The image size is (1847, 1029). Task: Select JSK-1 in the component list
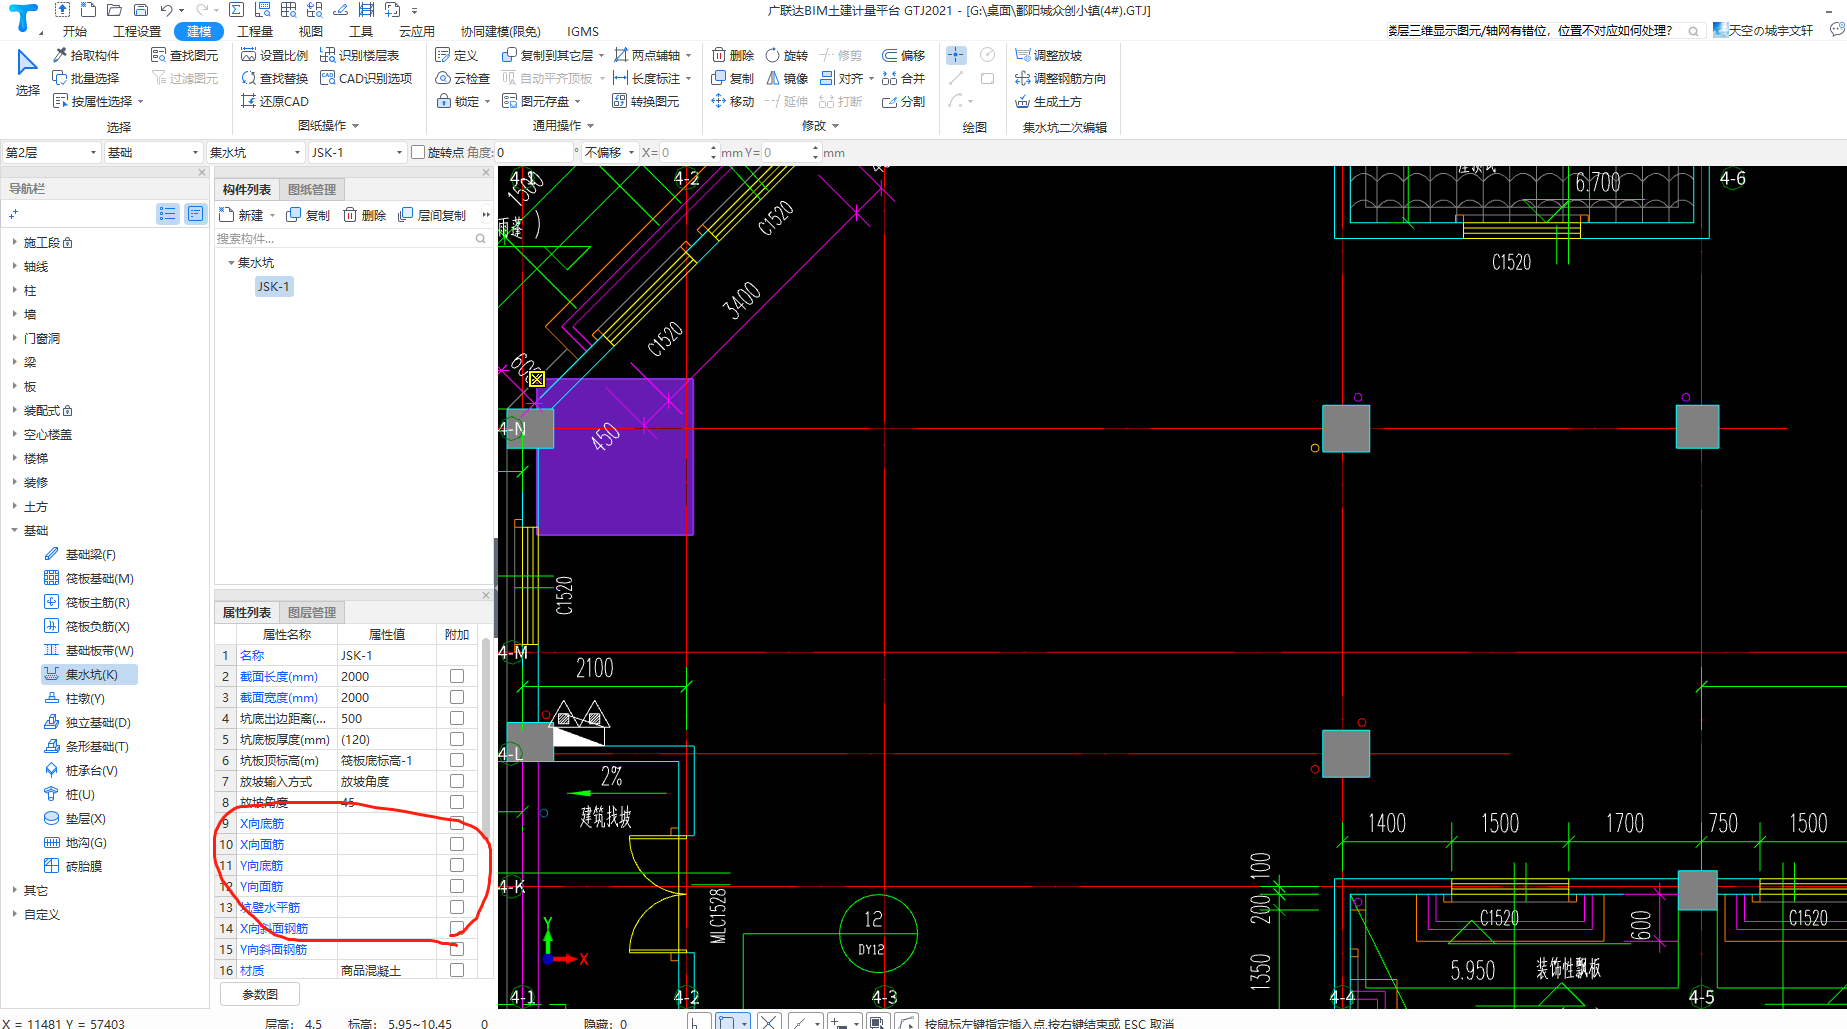coord(273,286)
